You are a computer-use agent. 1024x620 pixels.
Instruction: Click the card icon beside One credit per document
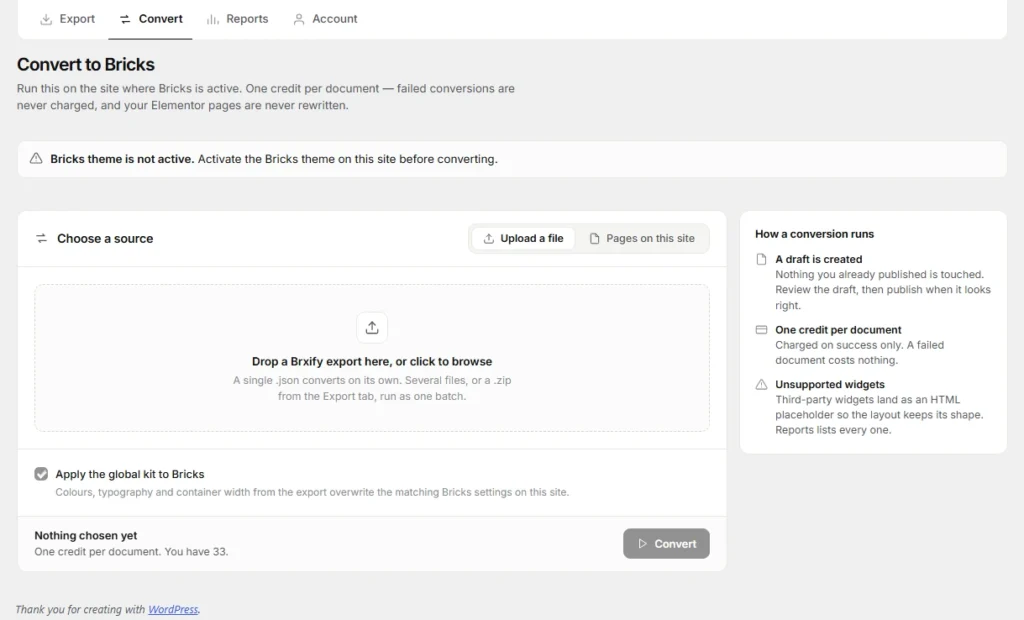tap(761, 330)
